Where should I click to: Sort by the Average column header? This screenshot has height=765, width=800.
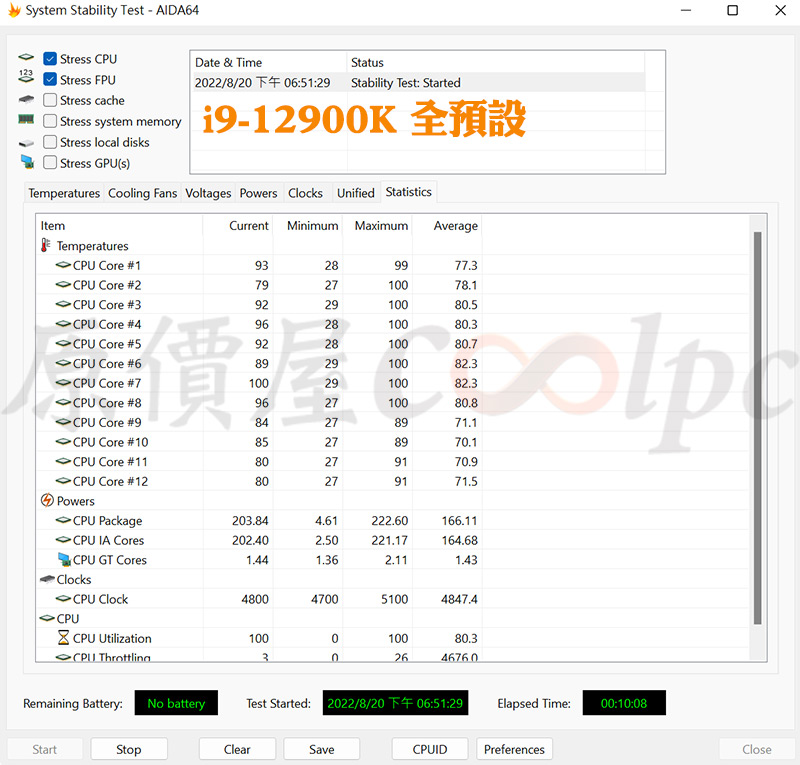[447, 226]
